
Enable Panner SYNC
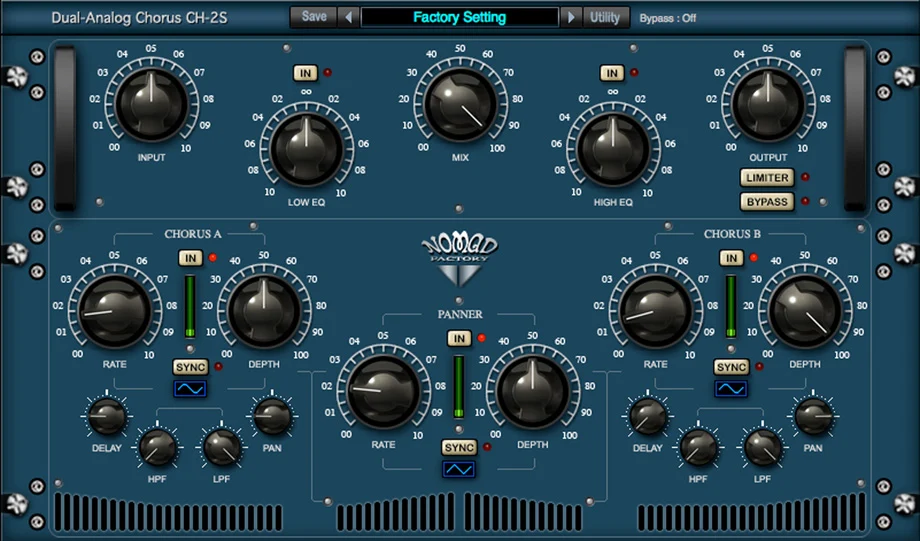point(459,448)
